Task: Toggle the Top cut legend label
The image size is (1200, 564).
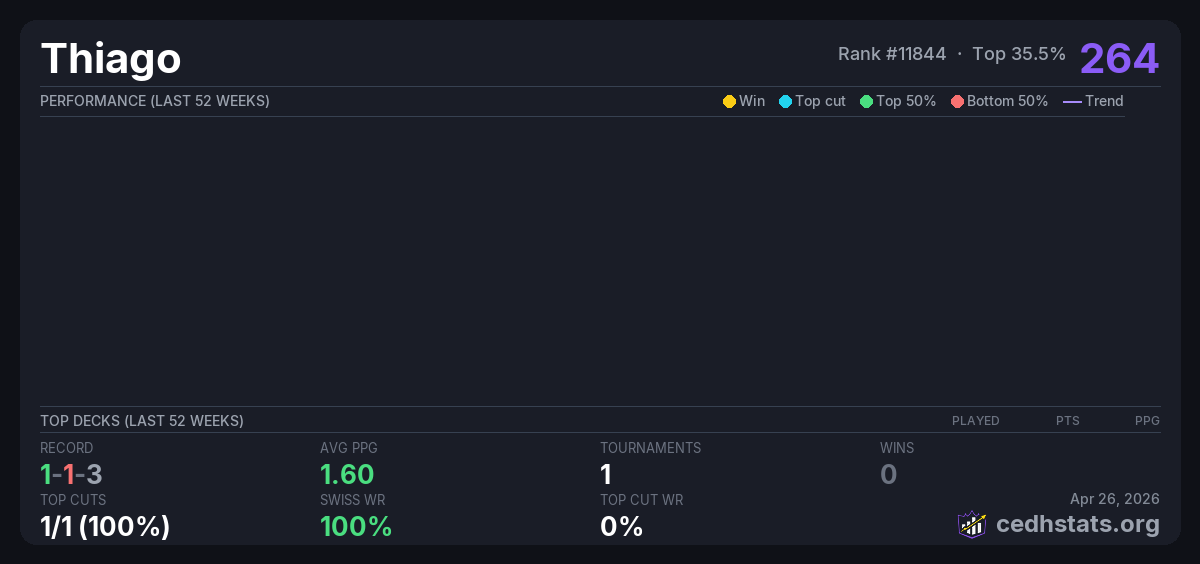Action: 820,101
